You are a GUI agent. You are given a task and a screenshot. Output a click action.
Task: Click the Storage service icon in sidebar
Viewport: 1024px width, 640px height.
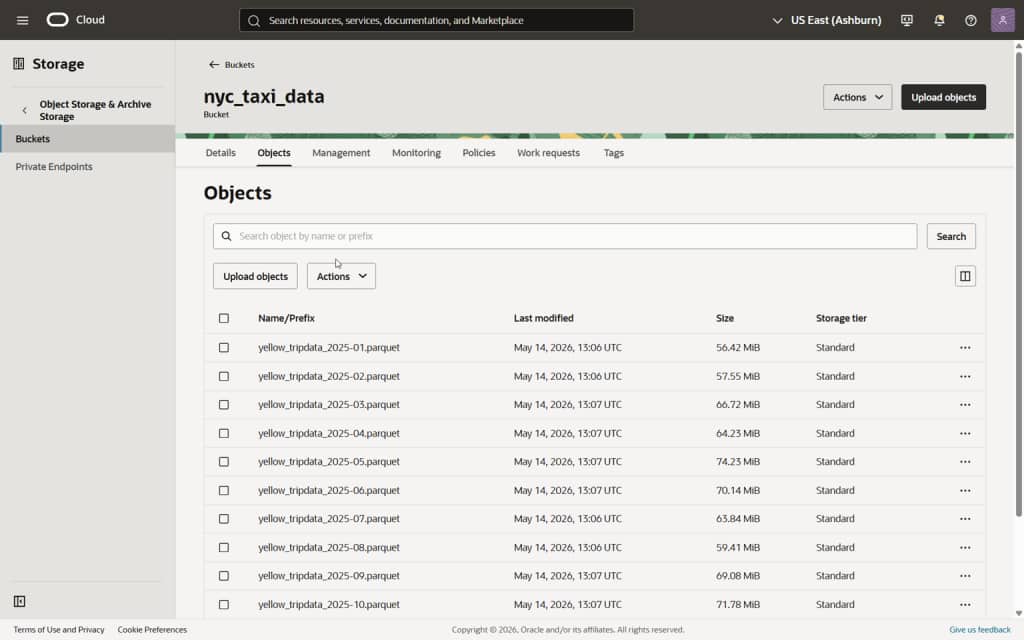[x=18, y=63]
